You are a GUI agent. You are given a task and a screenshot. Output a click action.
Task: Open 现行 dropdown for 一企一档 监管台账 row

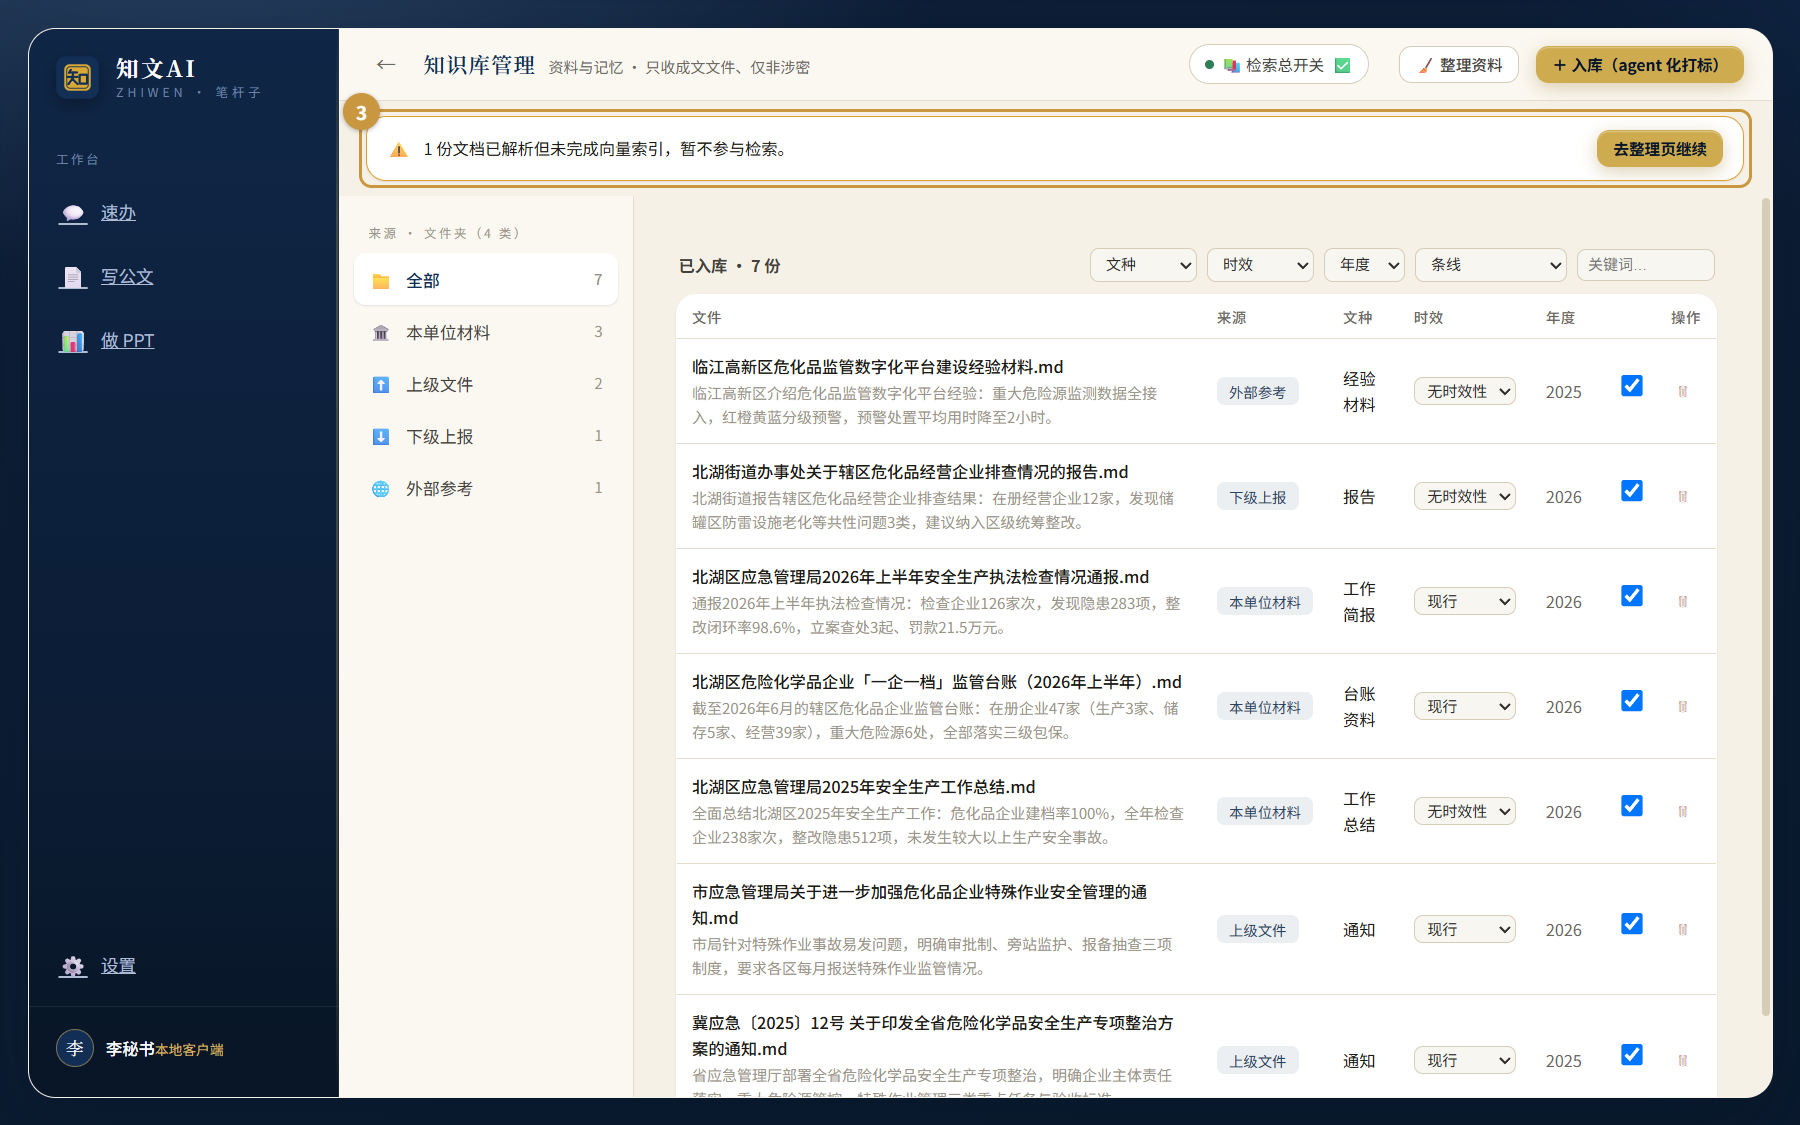click(x=1464, y=707)
